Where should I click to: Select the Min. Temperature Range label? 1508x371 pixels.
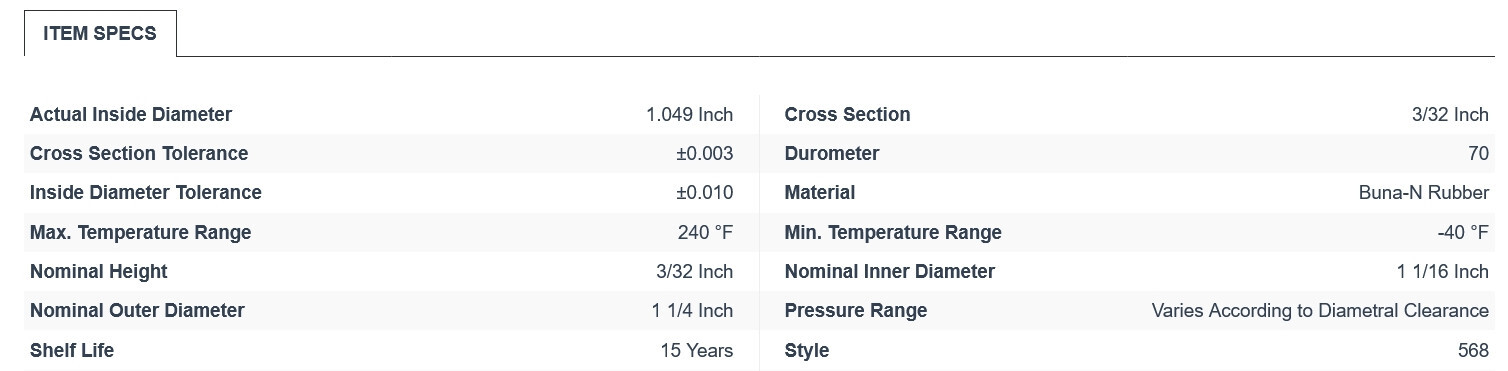[893, 232]
